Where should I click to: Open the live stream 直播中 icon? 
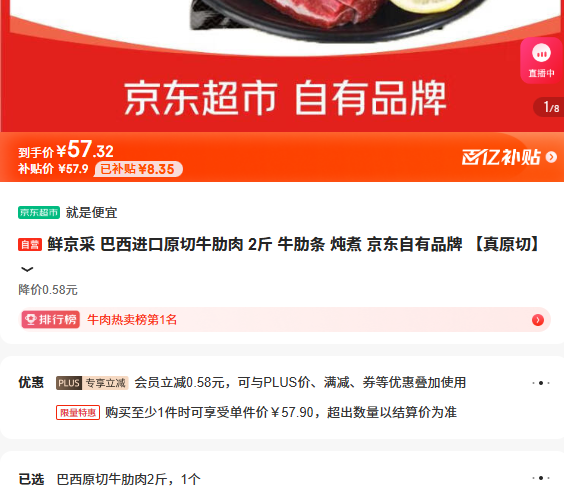tap(541, 60)
